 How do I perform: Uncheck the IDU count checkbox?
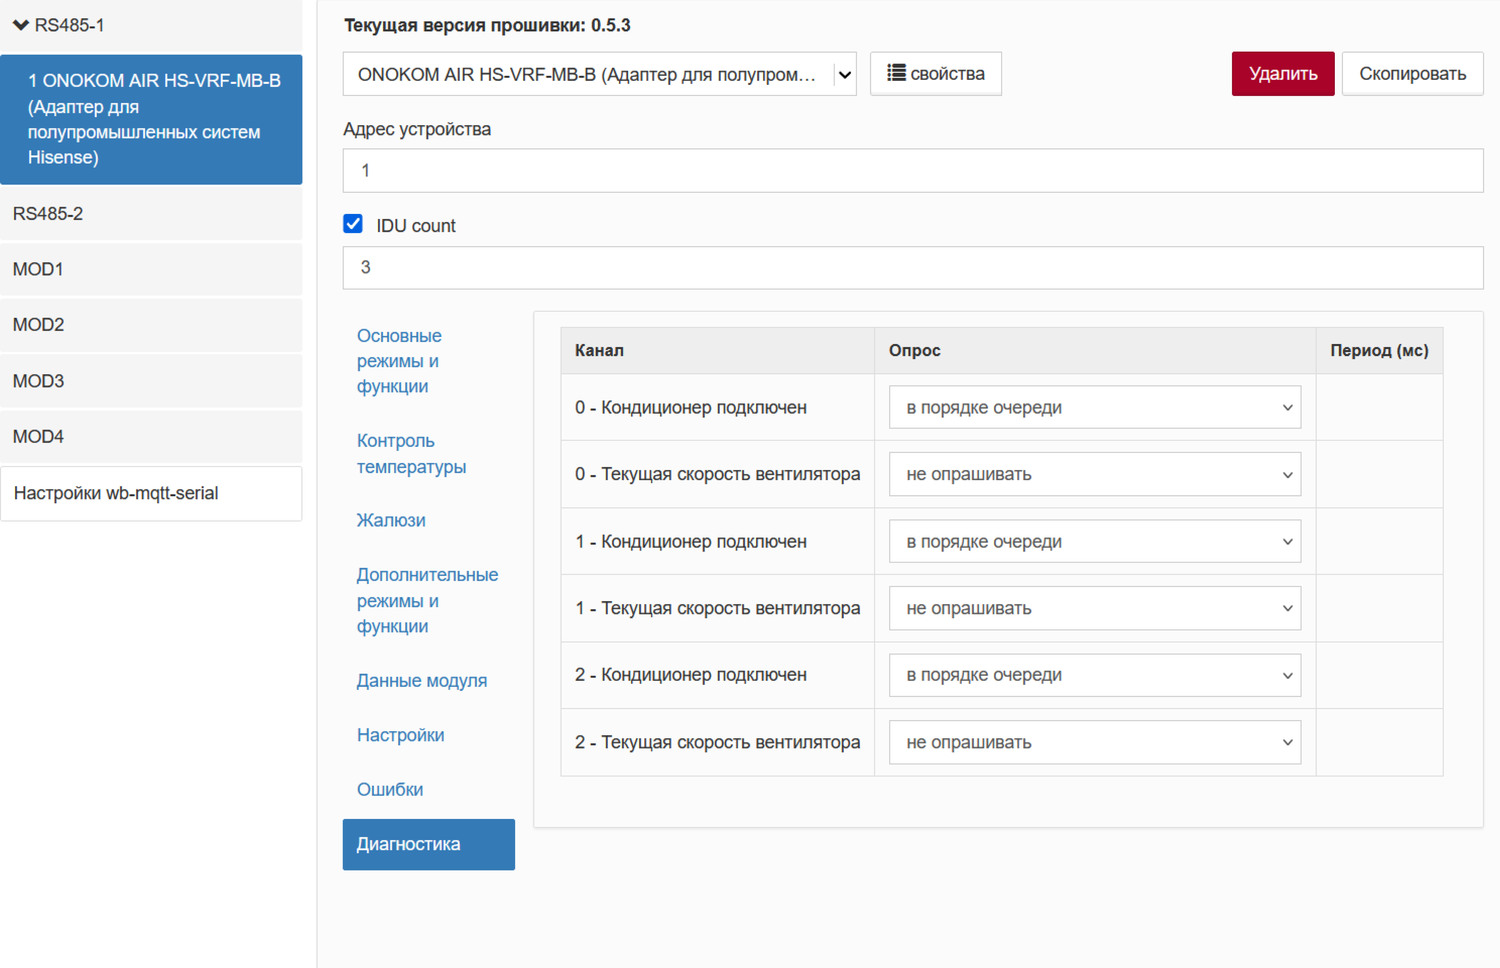coord(353,224)
